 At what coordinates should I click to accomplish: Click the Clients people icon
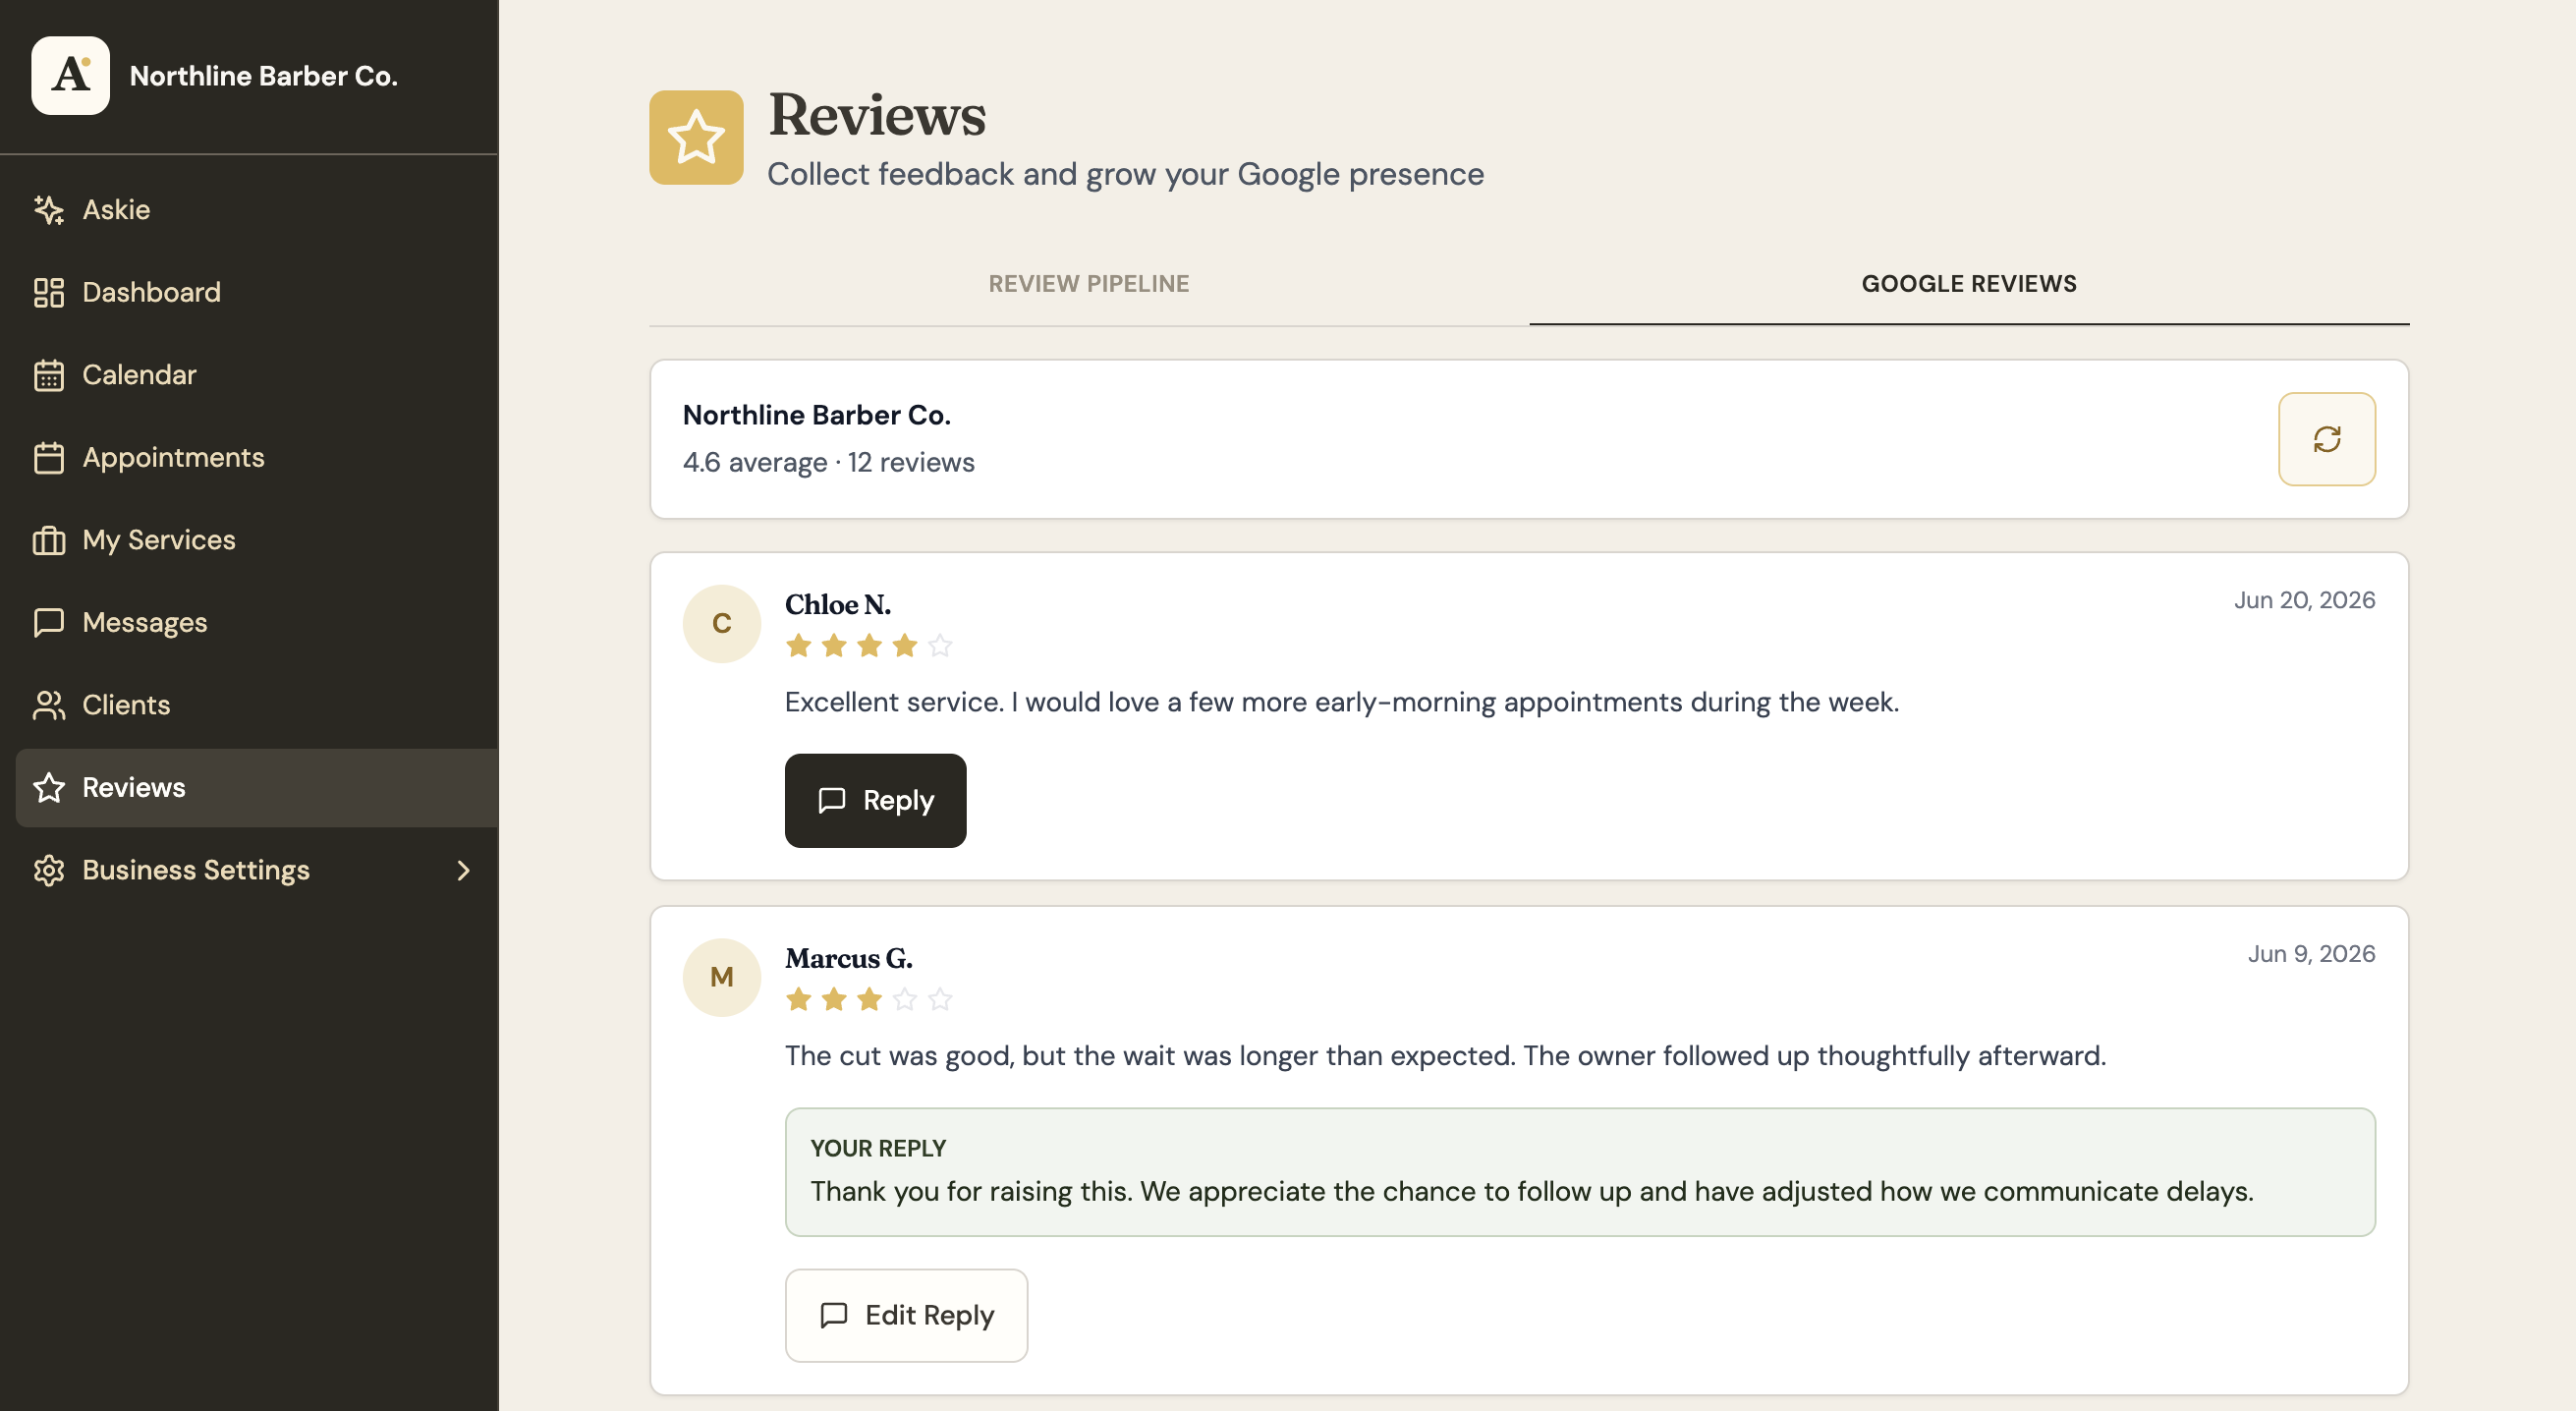coord(48,705)
